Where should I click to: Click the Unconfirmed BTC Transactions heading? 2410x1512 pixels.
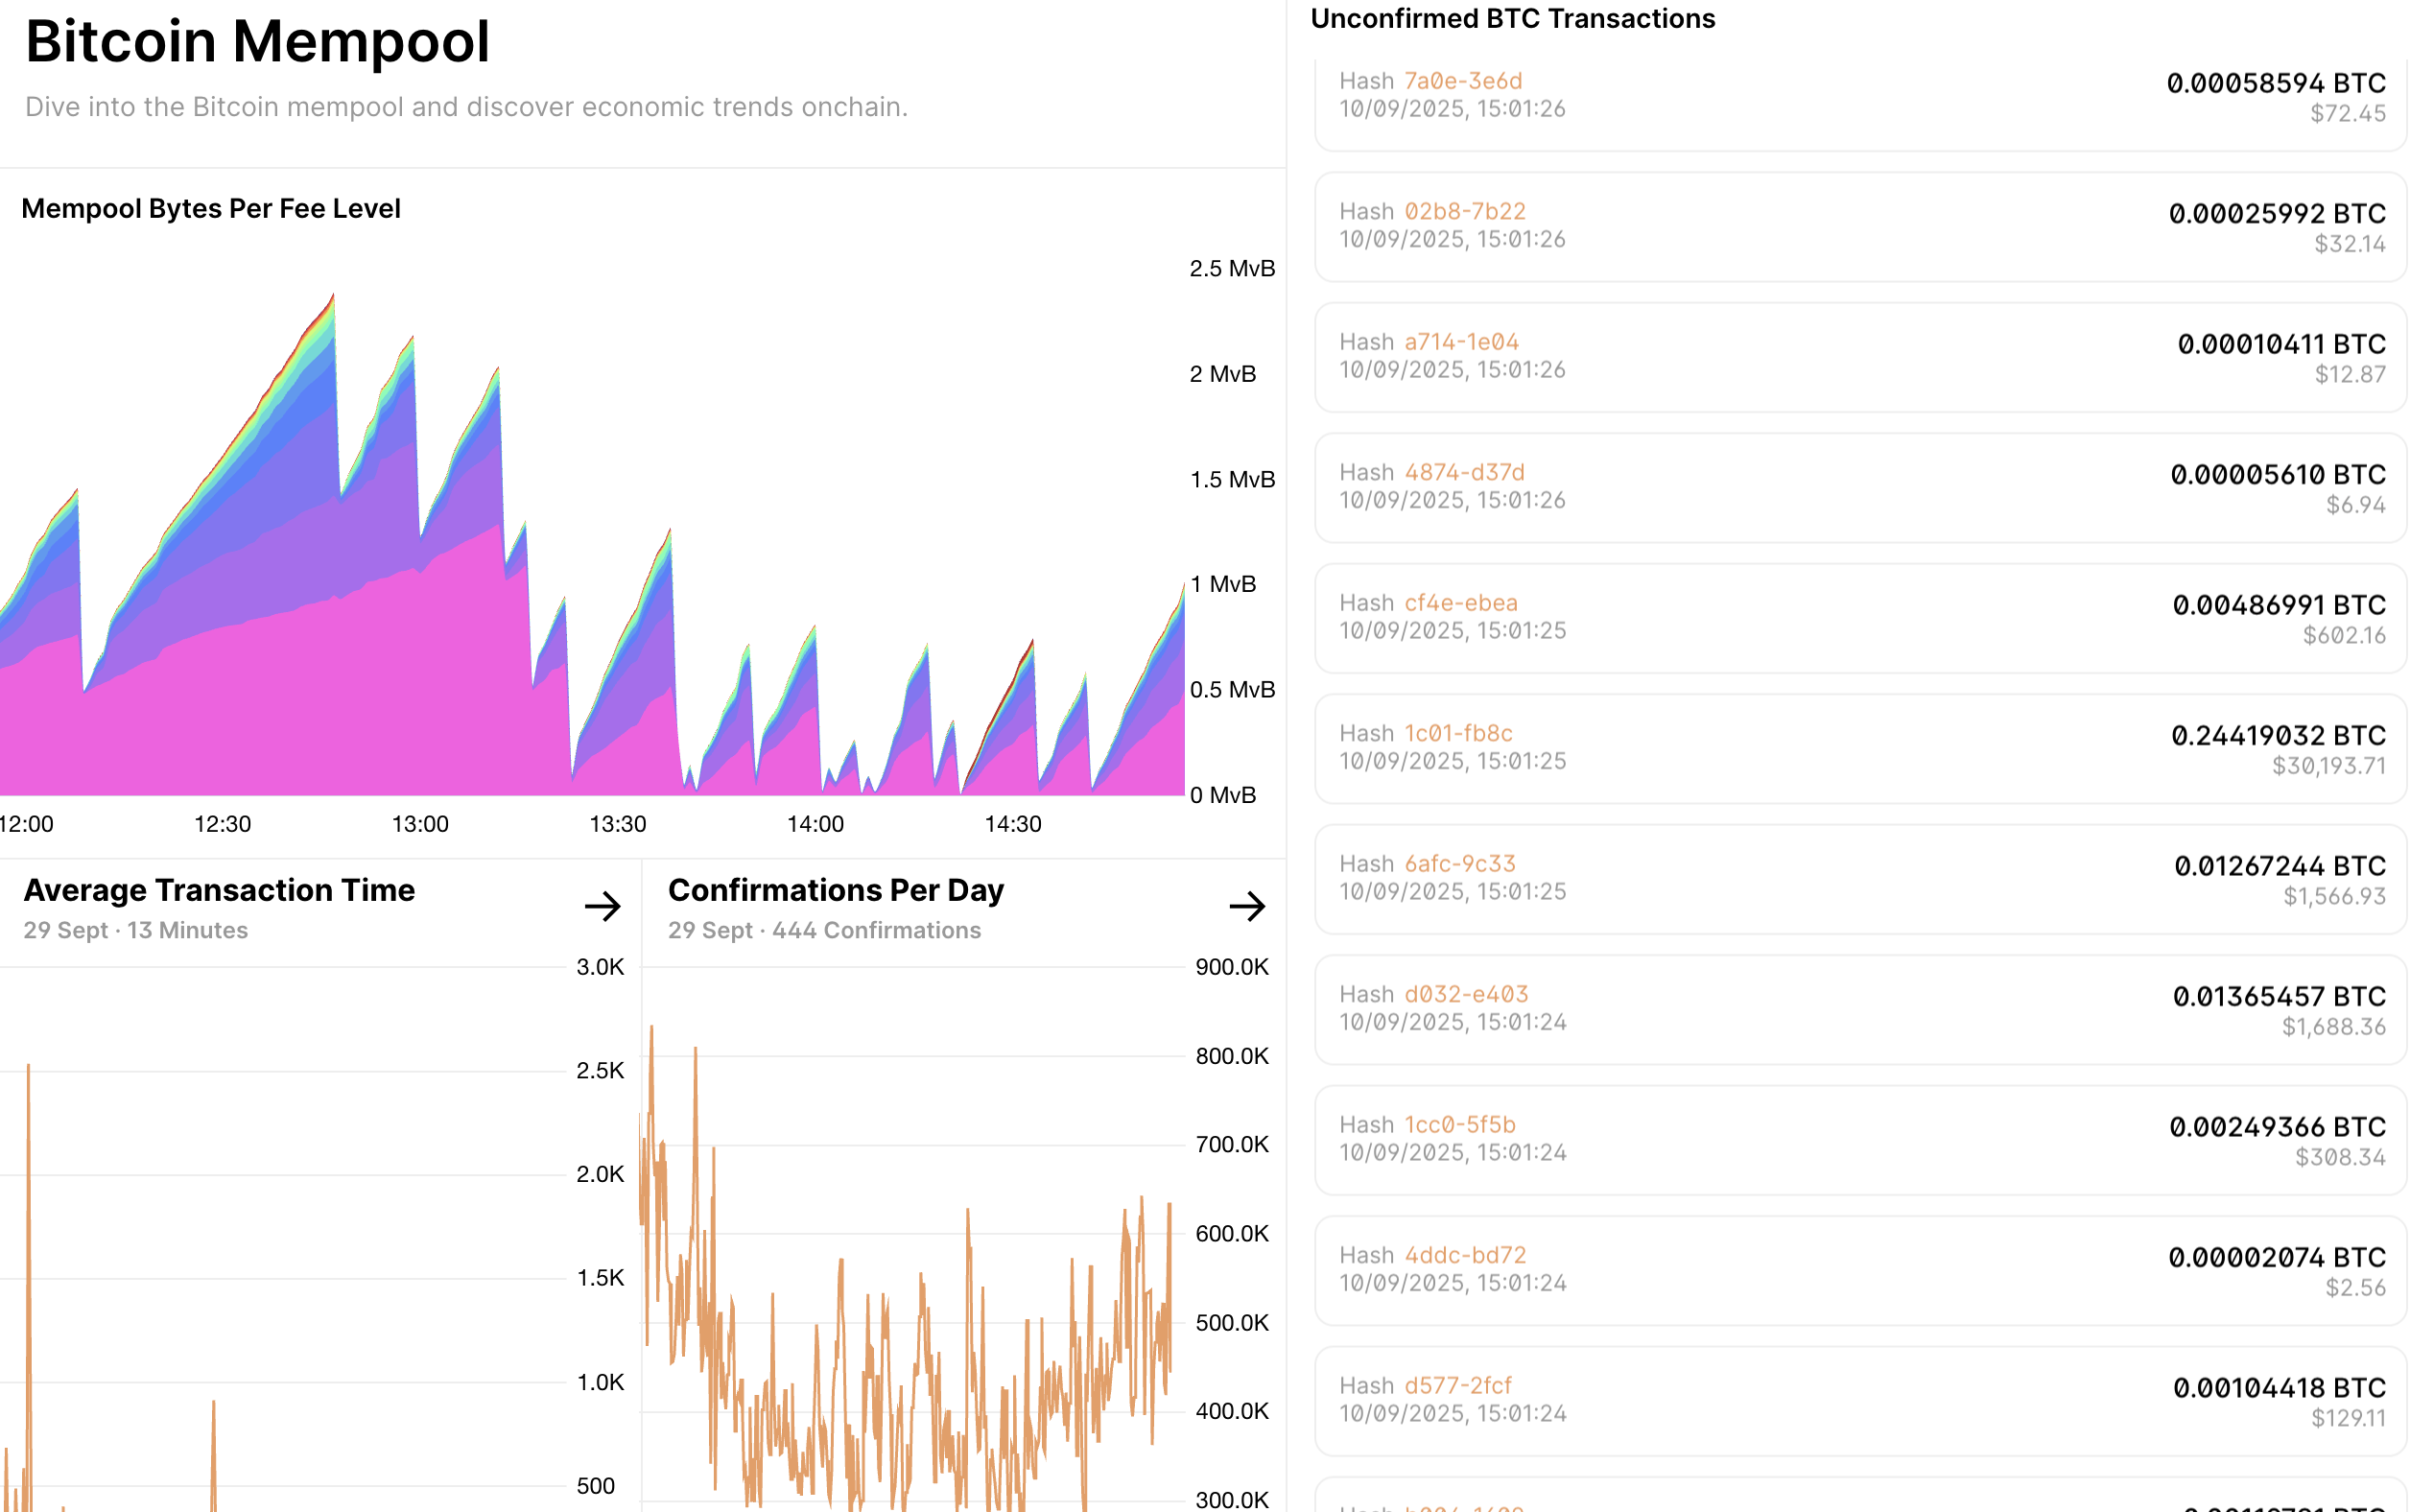(1512, 19)
